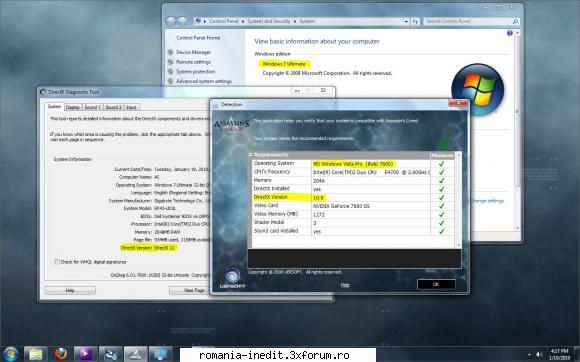The width and height of the screenshot is (580, 362).
Task: Select the Shader Model requirement row
Action: click(x=353, y=223)
